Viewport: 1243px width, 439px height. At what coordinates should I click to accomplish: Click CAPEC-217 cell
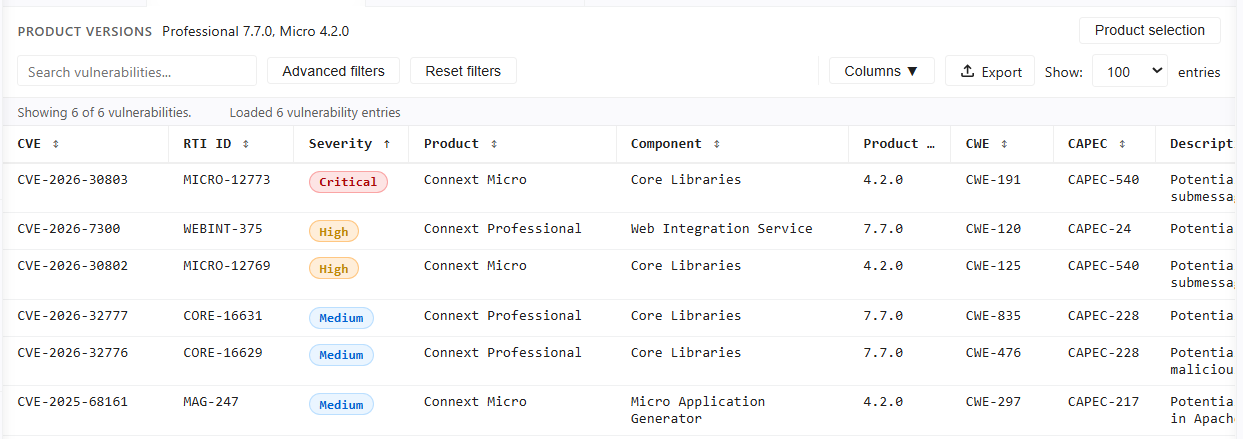pos(1104,401)
